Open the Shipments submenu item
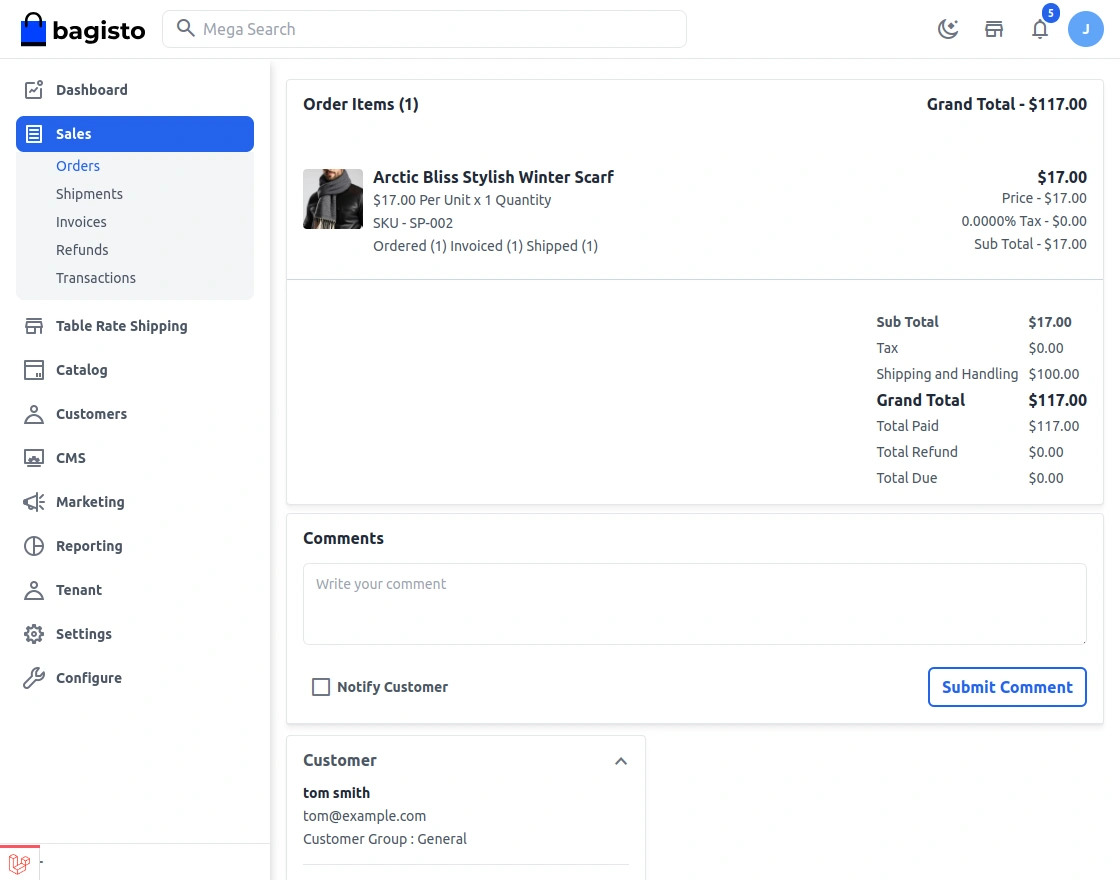The image size is (1120, 880). click(x=89, y=194)
